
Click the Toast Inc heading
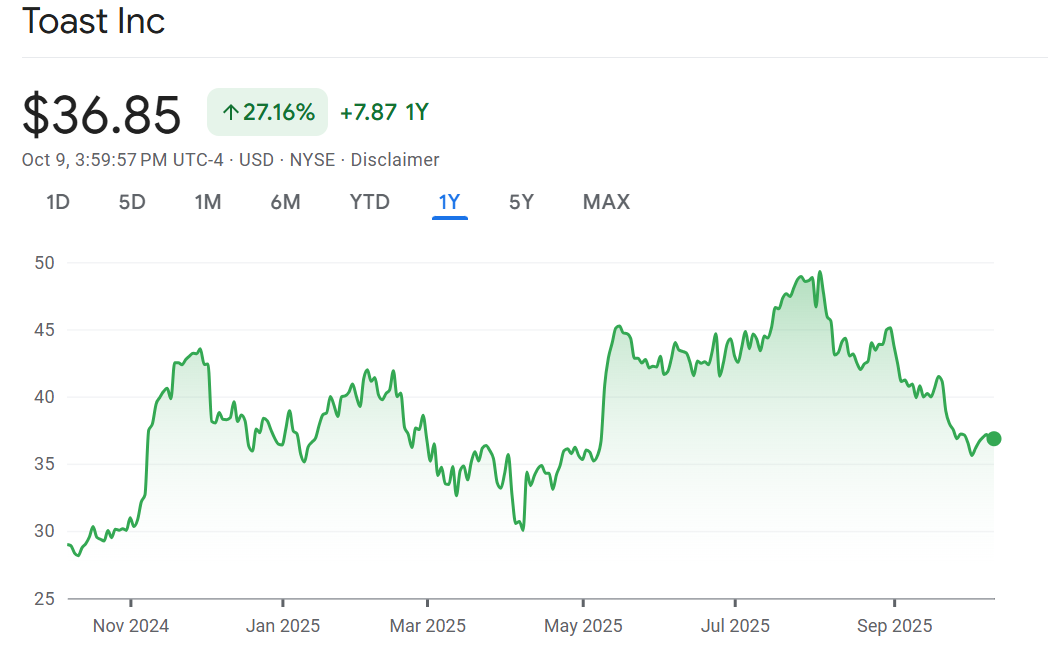93,22
